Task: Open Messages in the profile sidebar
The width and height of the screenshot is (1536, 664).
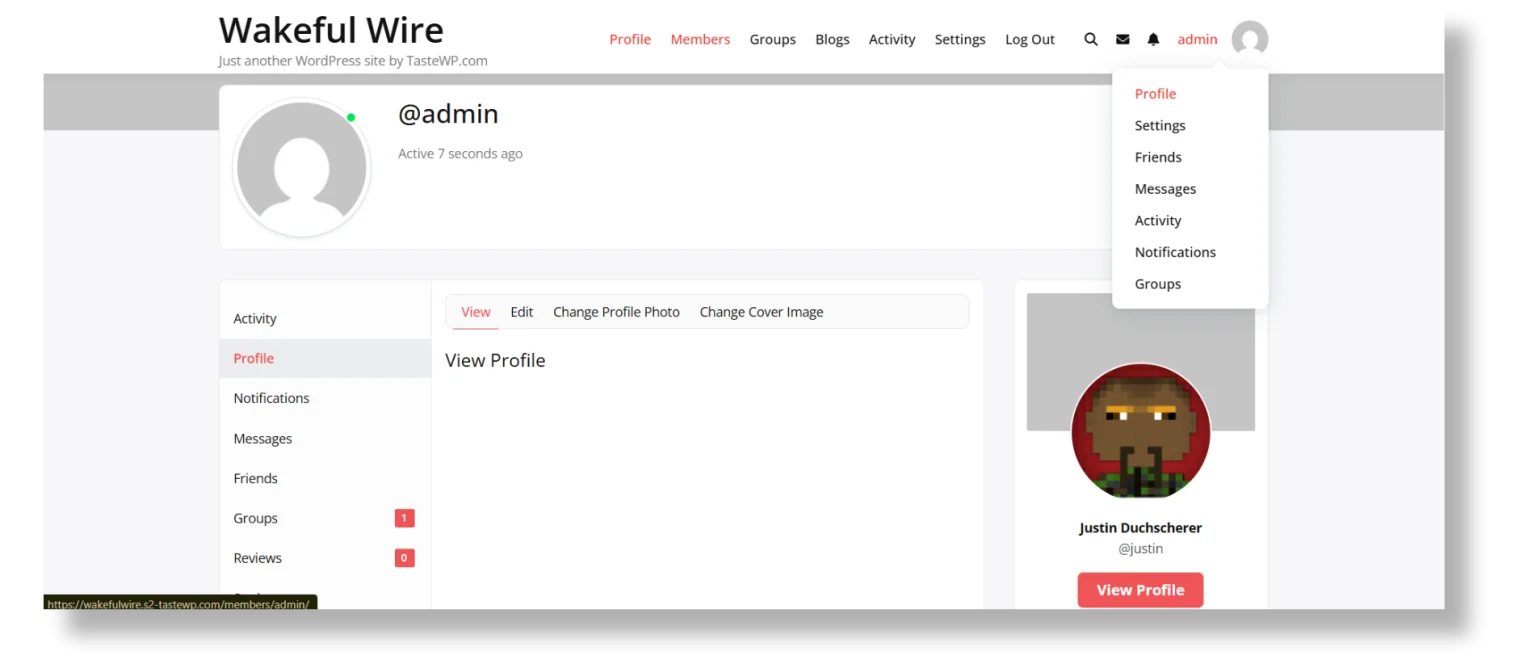Action: [x=325, y=439]
